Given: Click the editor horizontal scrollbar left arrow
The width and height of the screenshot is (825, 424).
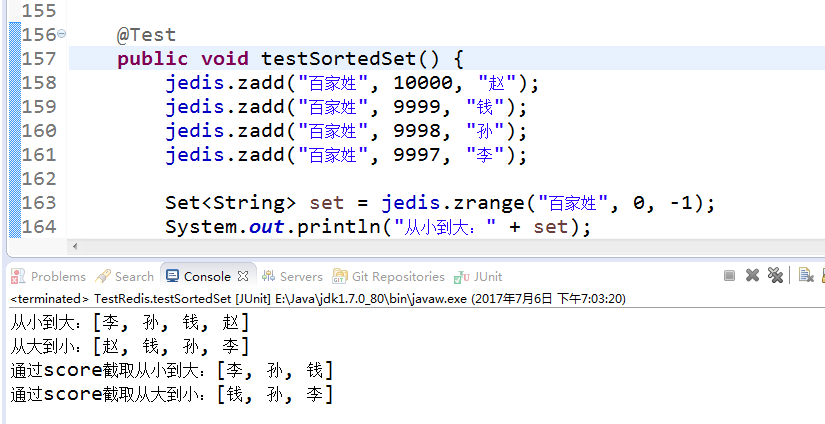Looking at the screenshot, I should [x=75, y=246].
